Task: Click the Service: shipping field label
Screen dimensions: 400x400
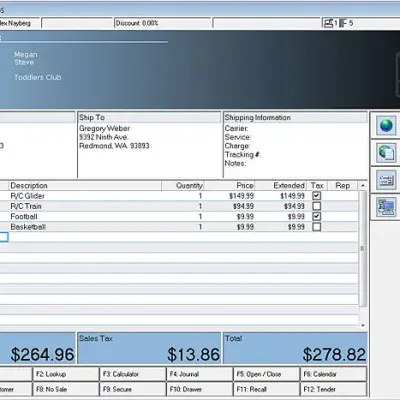Action: (238, 137)
